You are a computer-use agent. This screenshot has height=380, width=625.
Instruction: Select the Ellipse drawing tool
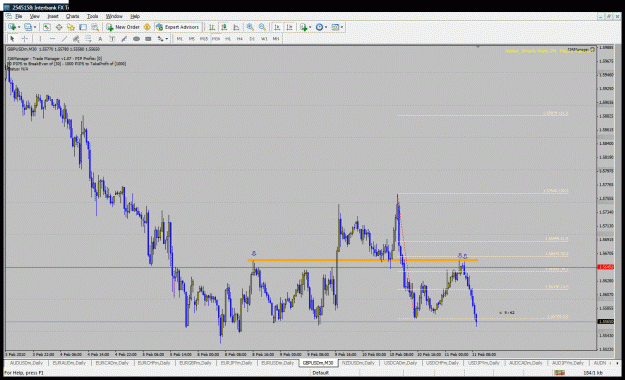click(x=136, y=39)
